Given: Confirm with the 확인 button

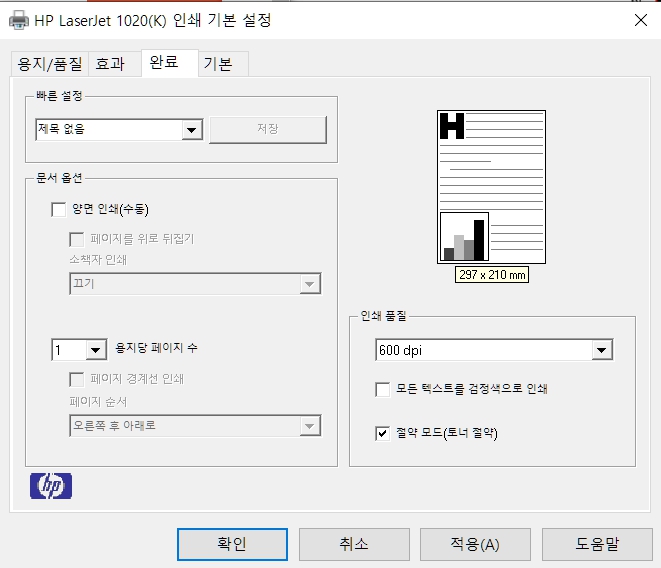Looking at the screenshot, I should (x=232, y=544).
